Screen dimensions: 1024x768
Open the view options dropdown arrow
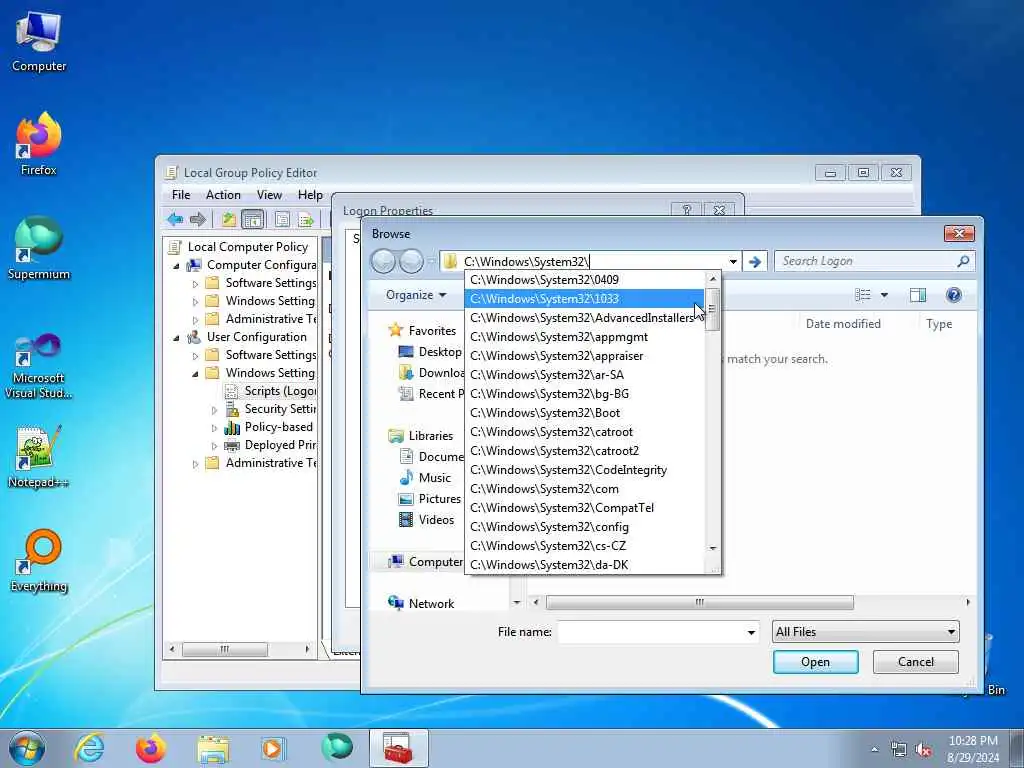coord(884,295)
